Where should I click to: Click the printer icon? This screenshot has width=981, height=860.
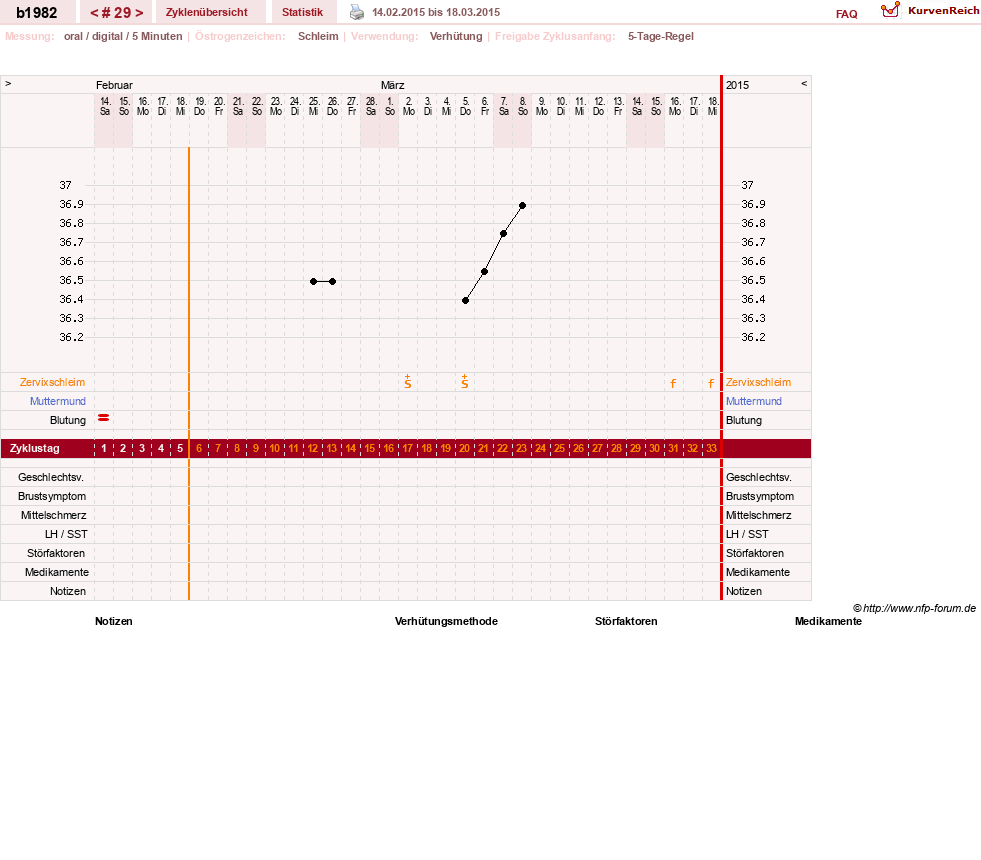coord(357,12)
